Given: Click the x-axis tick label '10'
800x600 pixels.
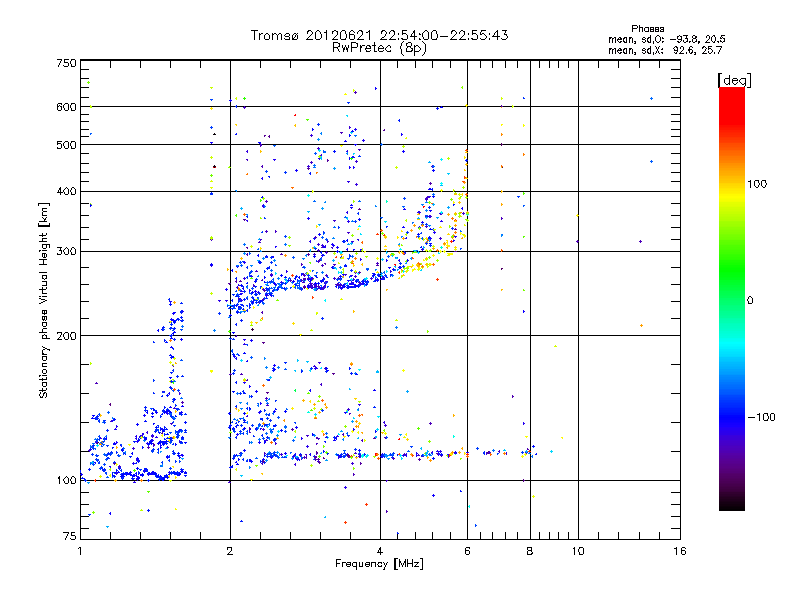Looking at the screenshot, I should (578, 551).
